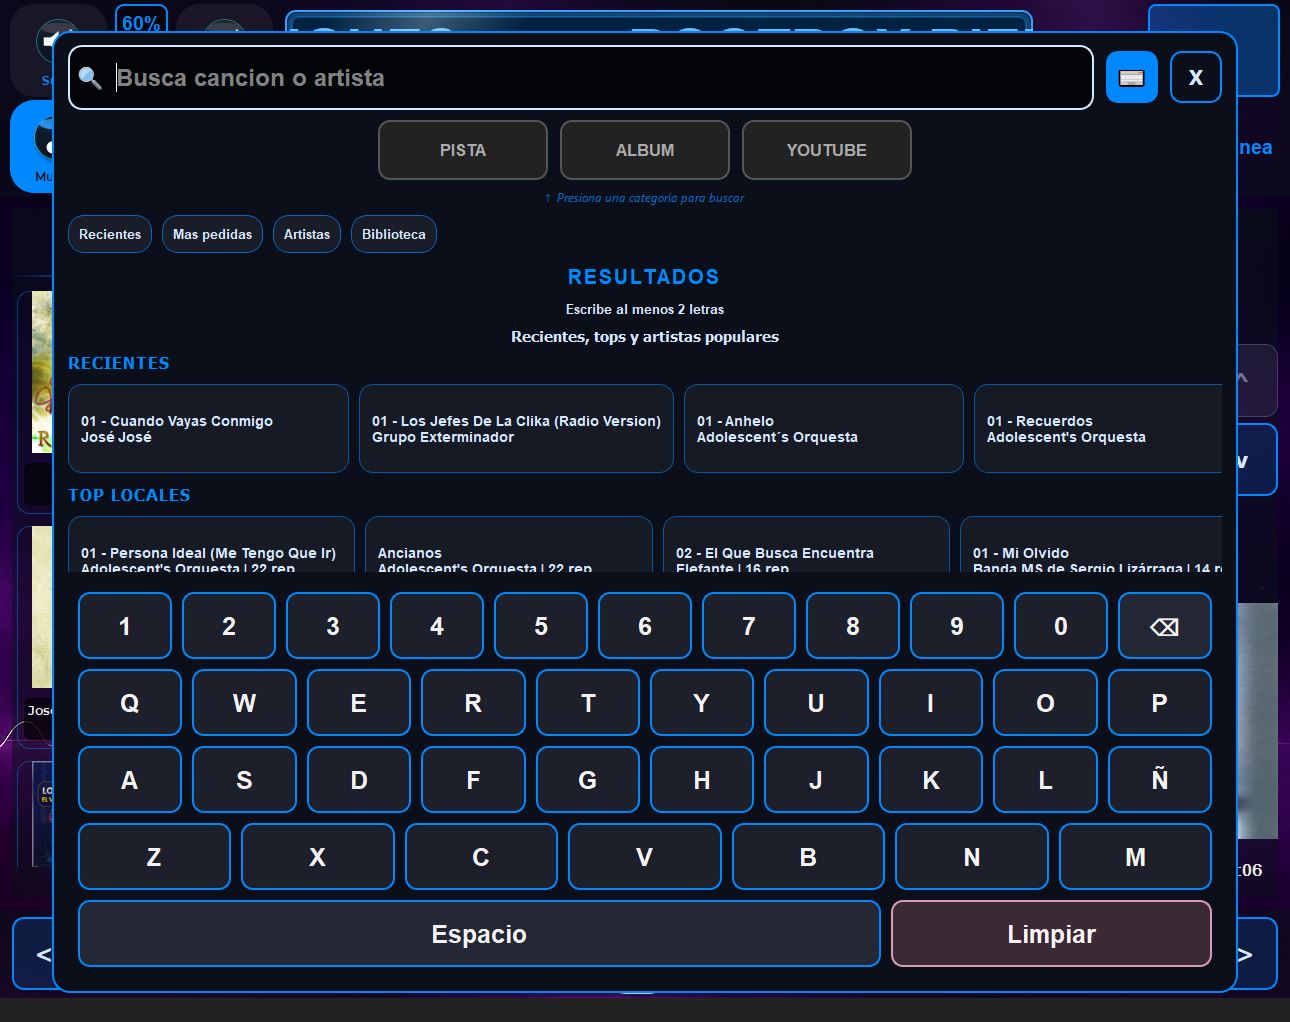Tap the U key

[x=816, y=703]
